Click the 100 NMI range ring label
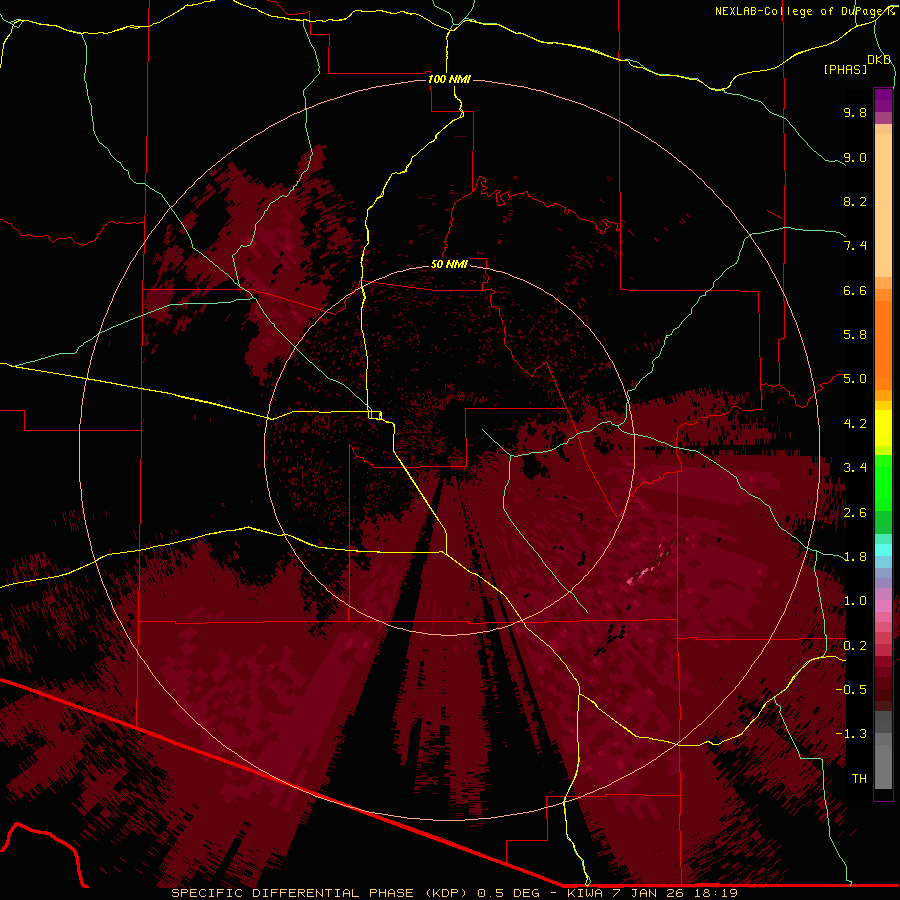The image size is (900, 900). tap(449, 79)
